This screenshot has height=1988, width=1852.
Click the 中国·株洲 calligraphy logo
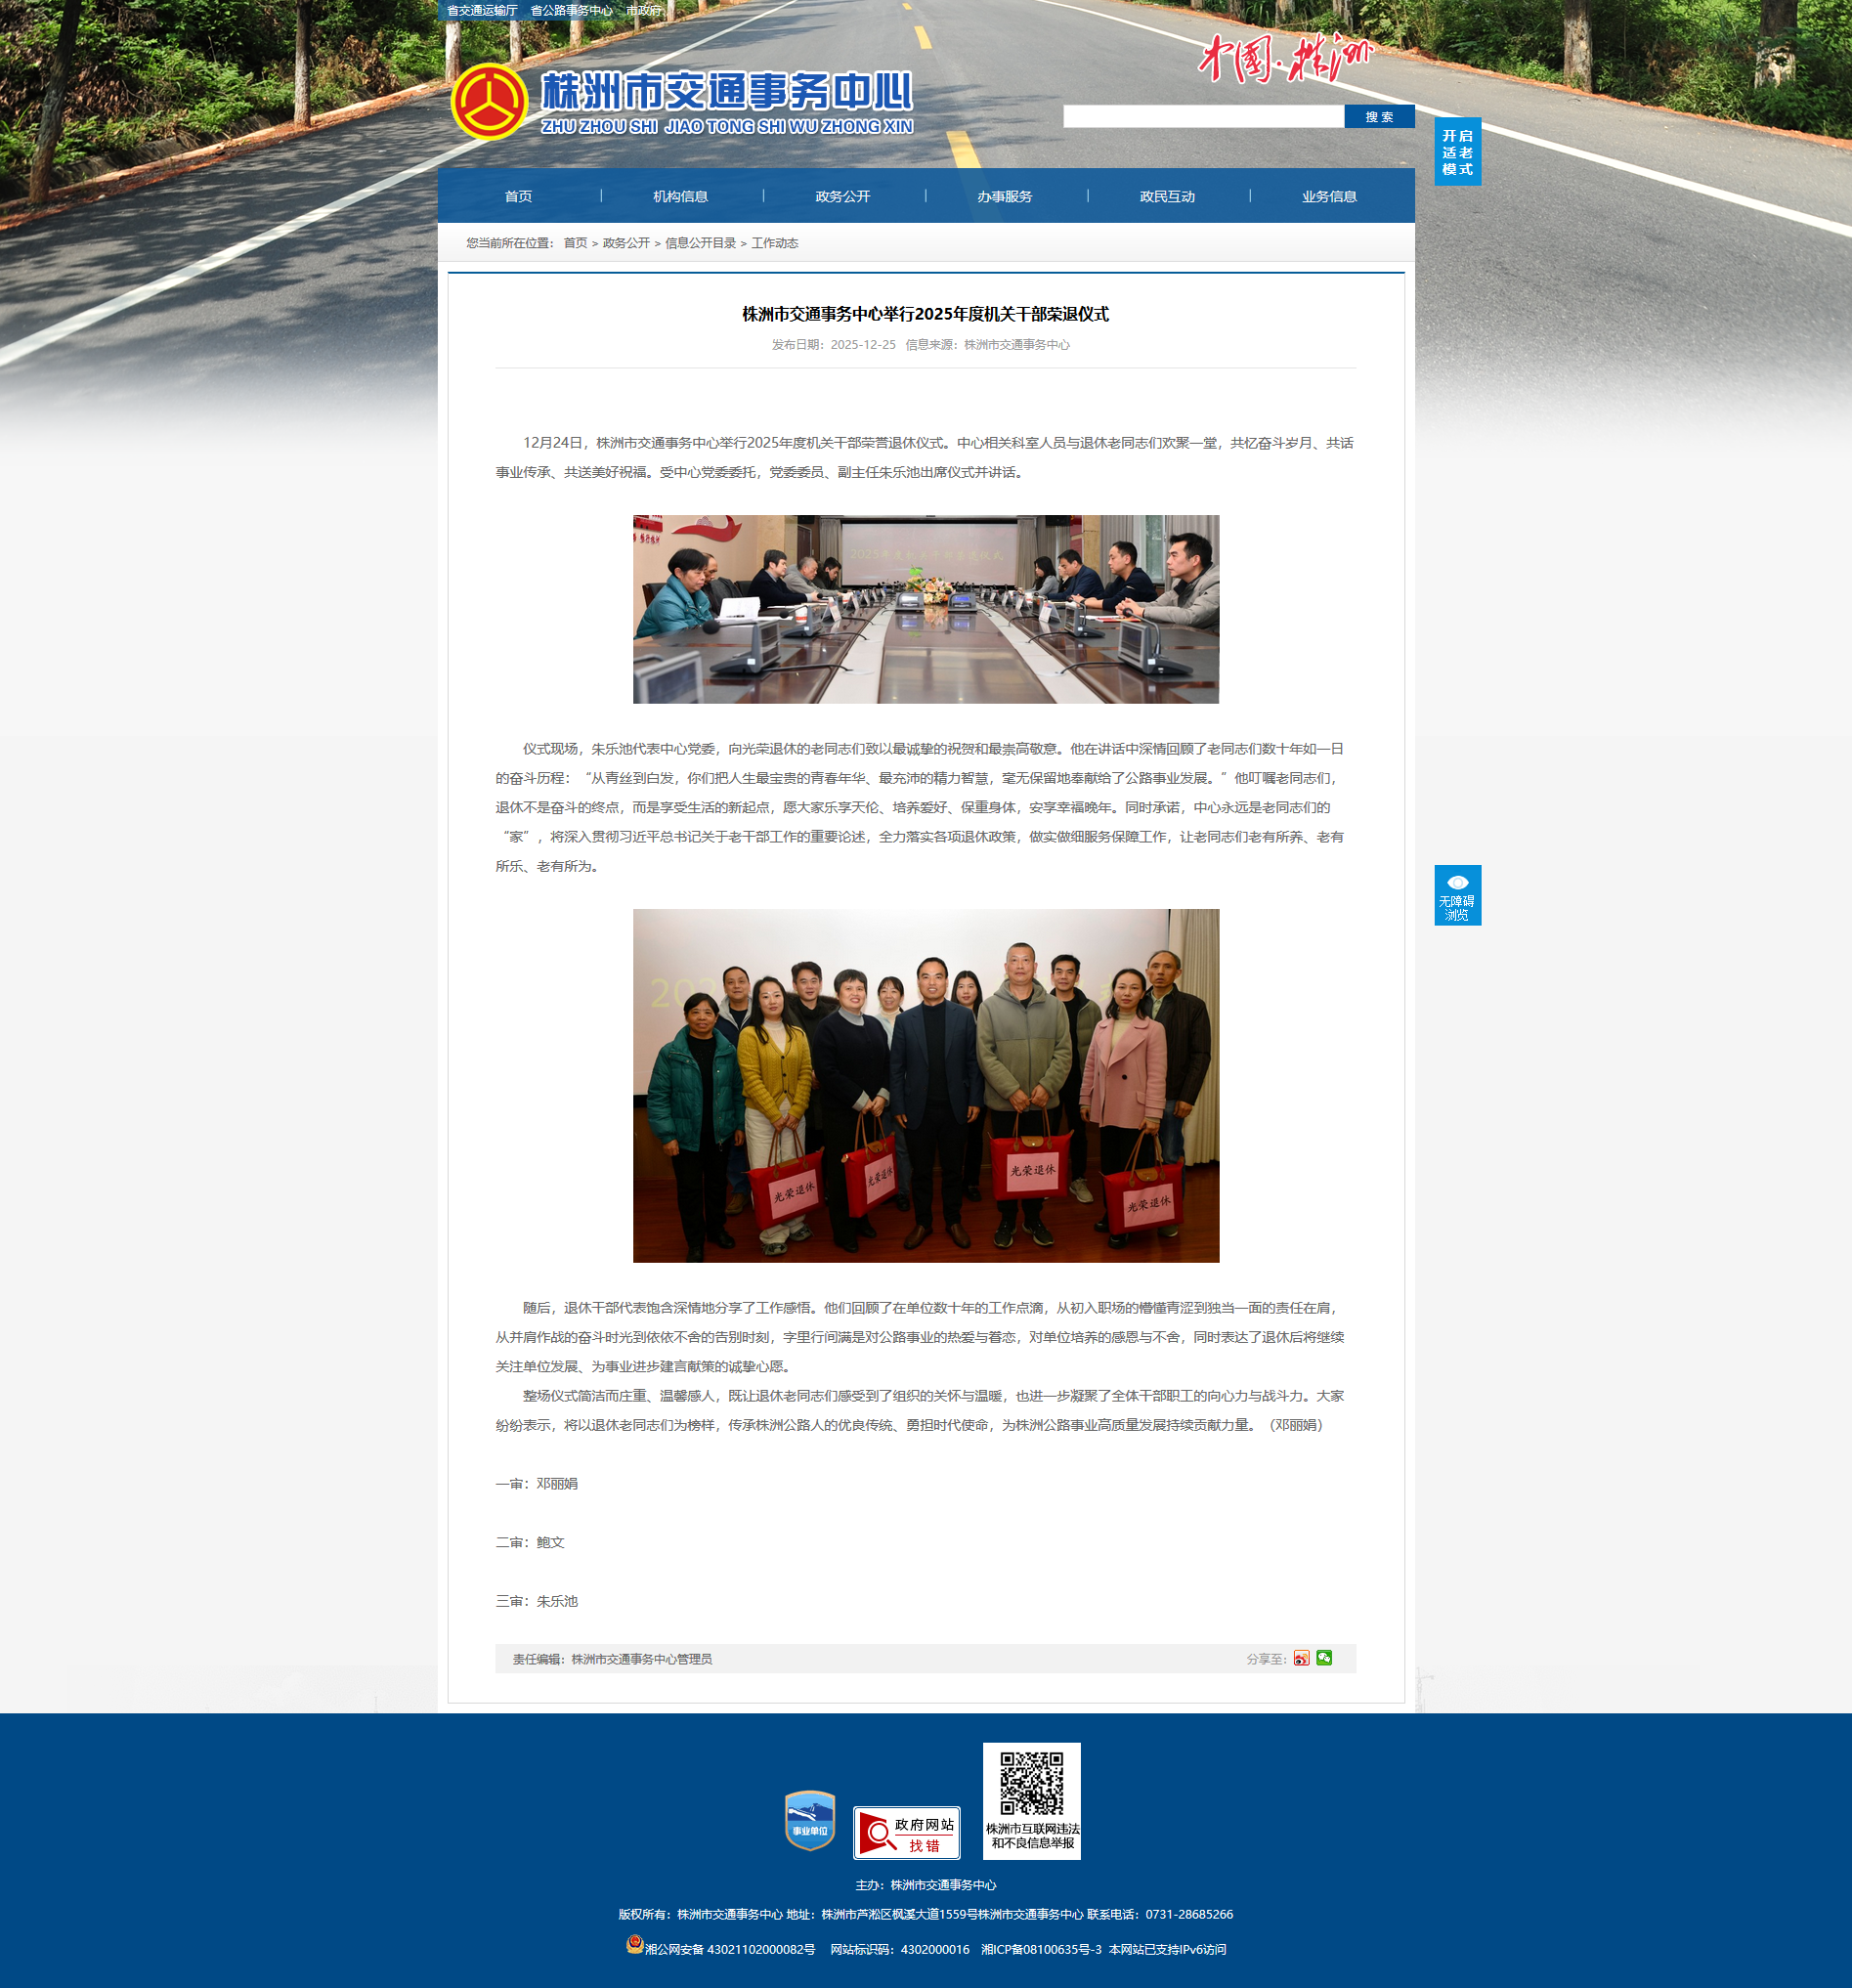coord(1284,60)
